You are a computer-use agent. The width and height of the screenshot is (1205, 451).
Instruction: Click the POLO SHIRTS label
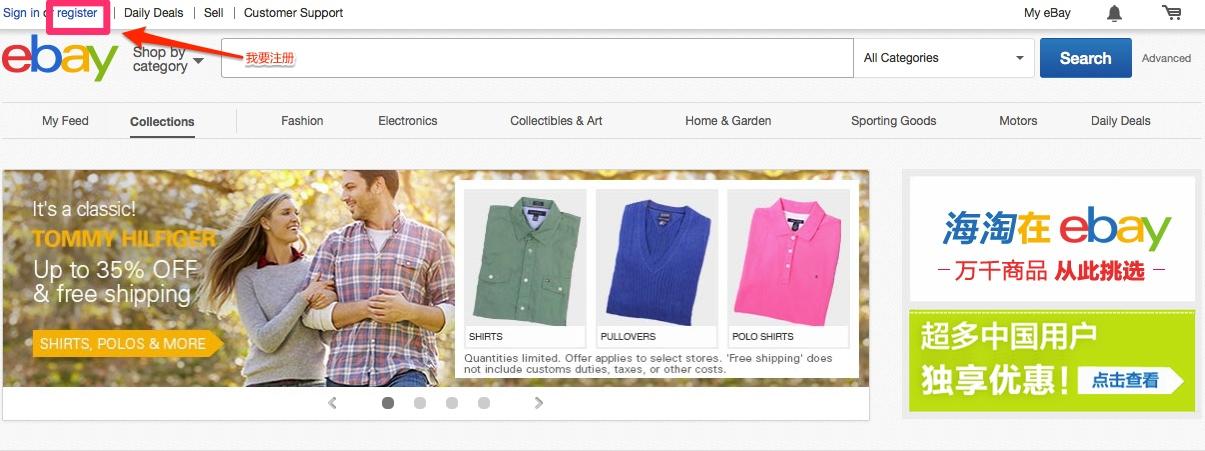point(763,337)
